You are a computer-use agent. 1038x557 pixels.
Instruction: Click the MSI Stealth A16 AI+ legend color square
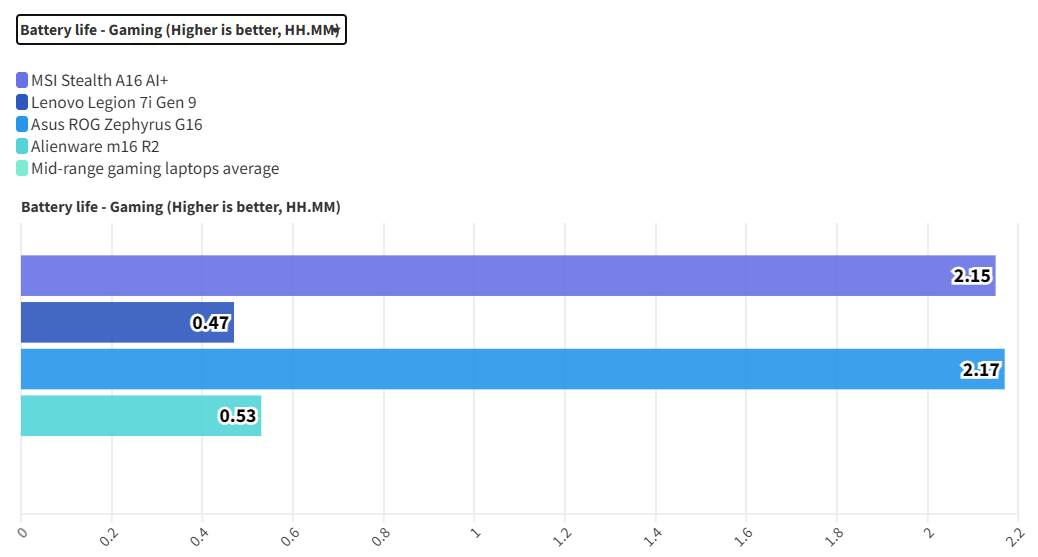(22, 80)
